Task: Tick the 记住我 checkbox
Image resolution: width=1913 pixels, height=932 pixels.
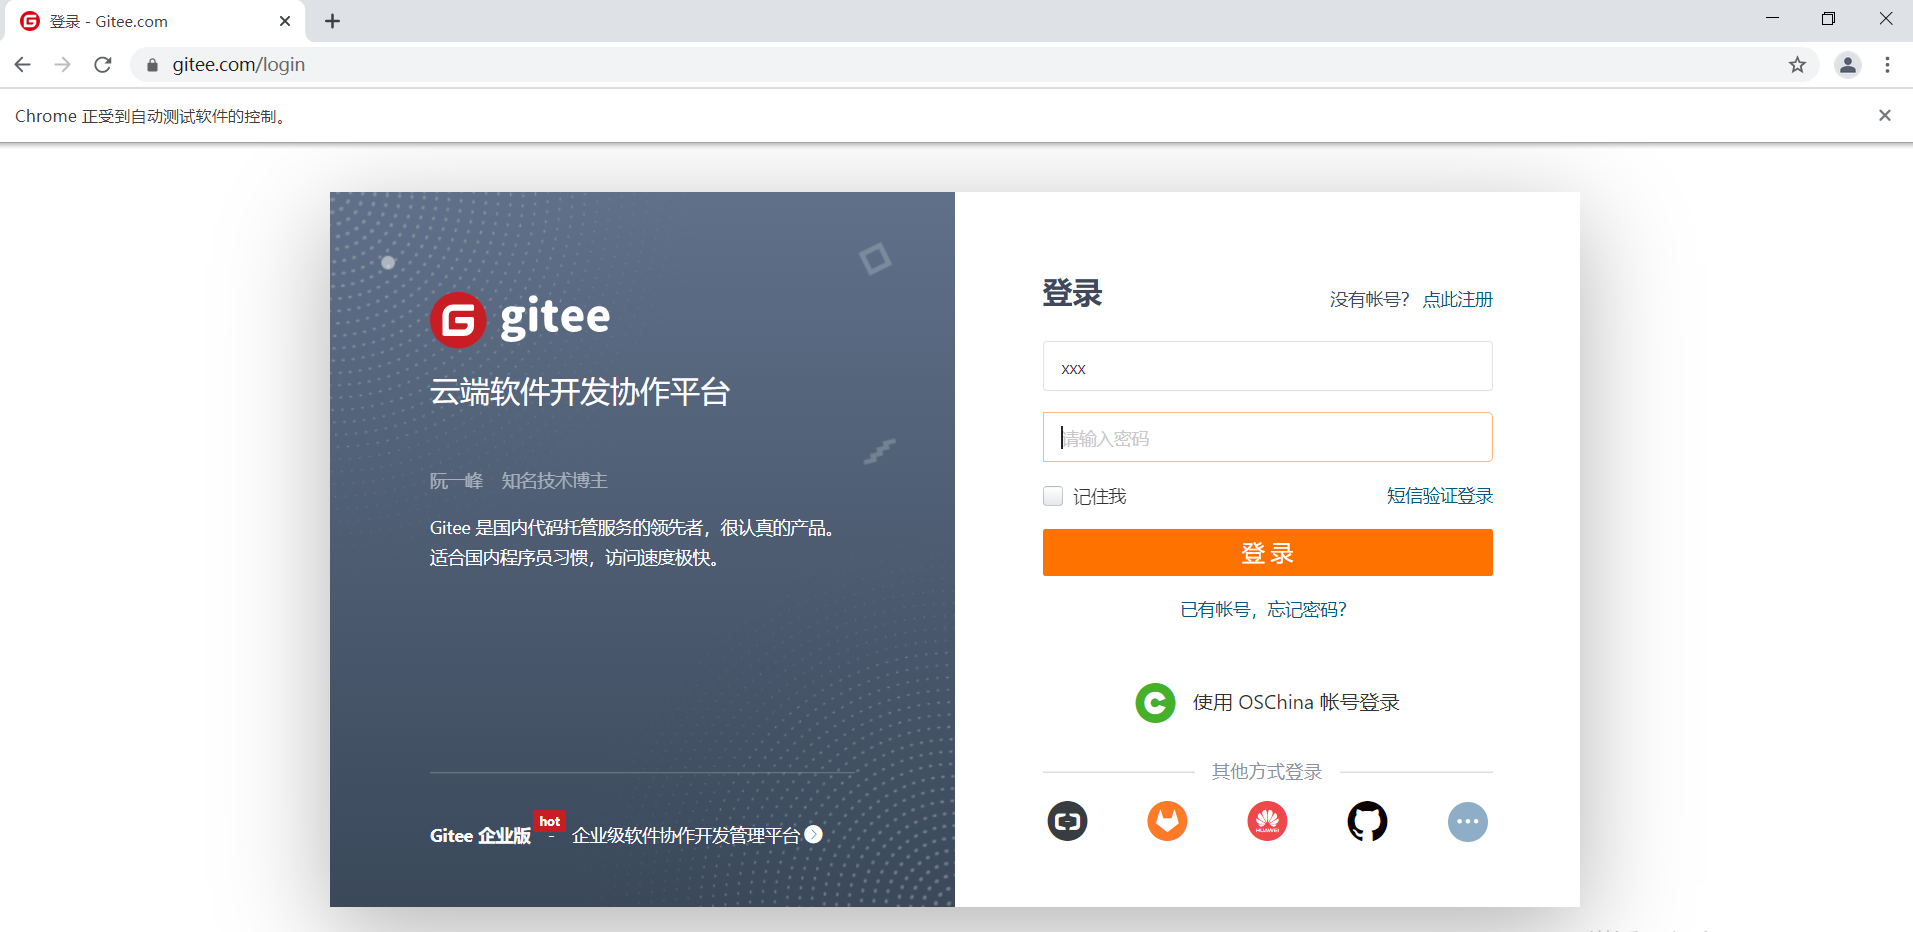Action: pyautogui.click(x=1053, y=496)
